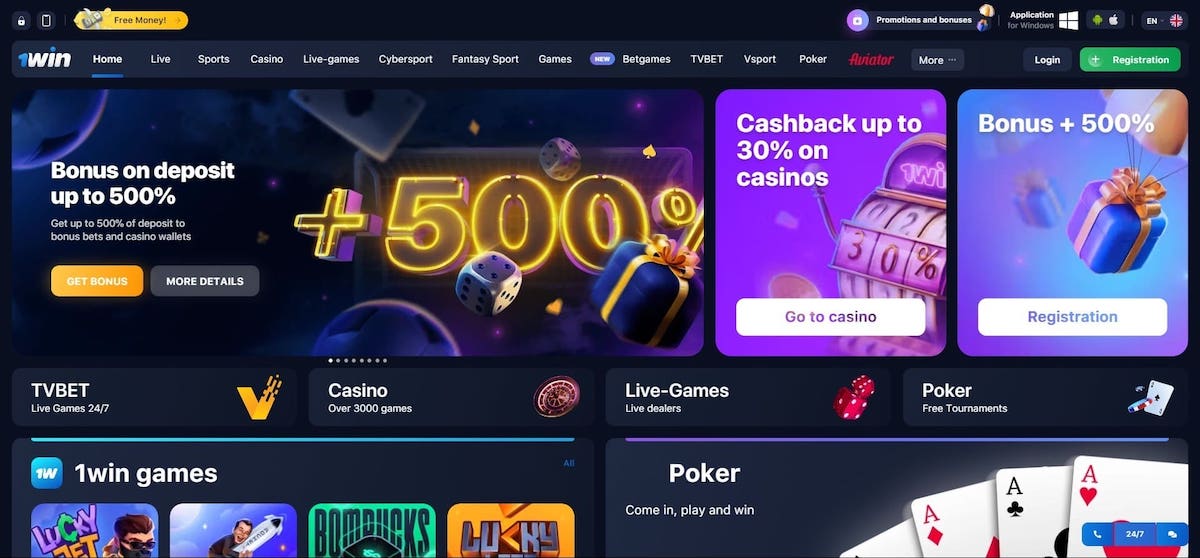This screenshot has height=558, width=1200.
Task: Open the All link in 1win games
Action: [569, 463]
